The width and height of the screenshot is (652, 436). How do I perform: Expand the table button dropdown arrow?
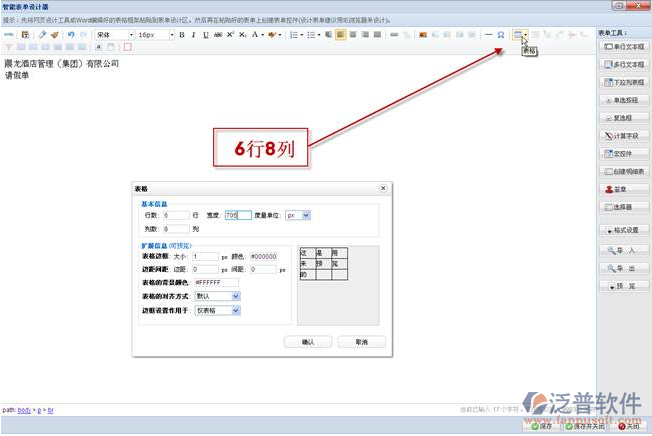click(x=526, y=35)
